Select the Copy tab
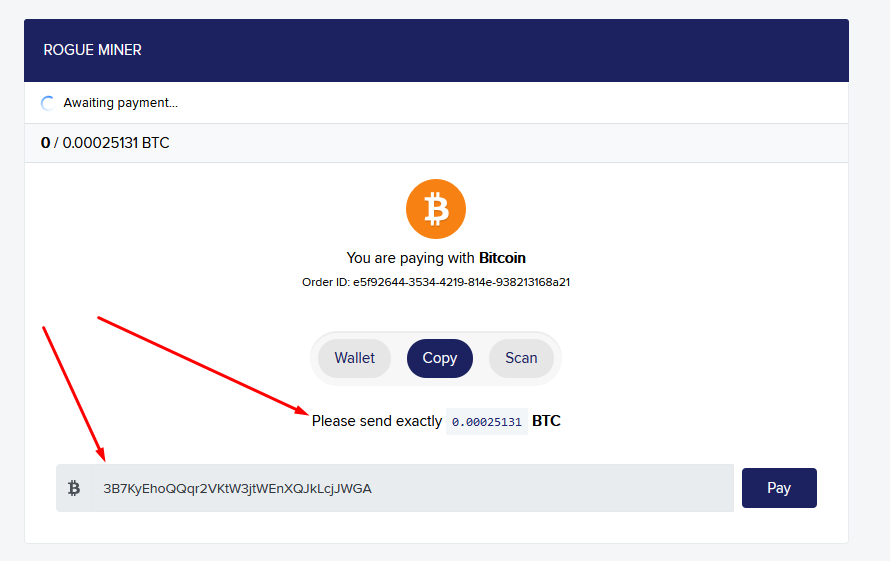 point(440,358)
